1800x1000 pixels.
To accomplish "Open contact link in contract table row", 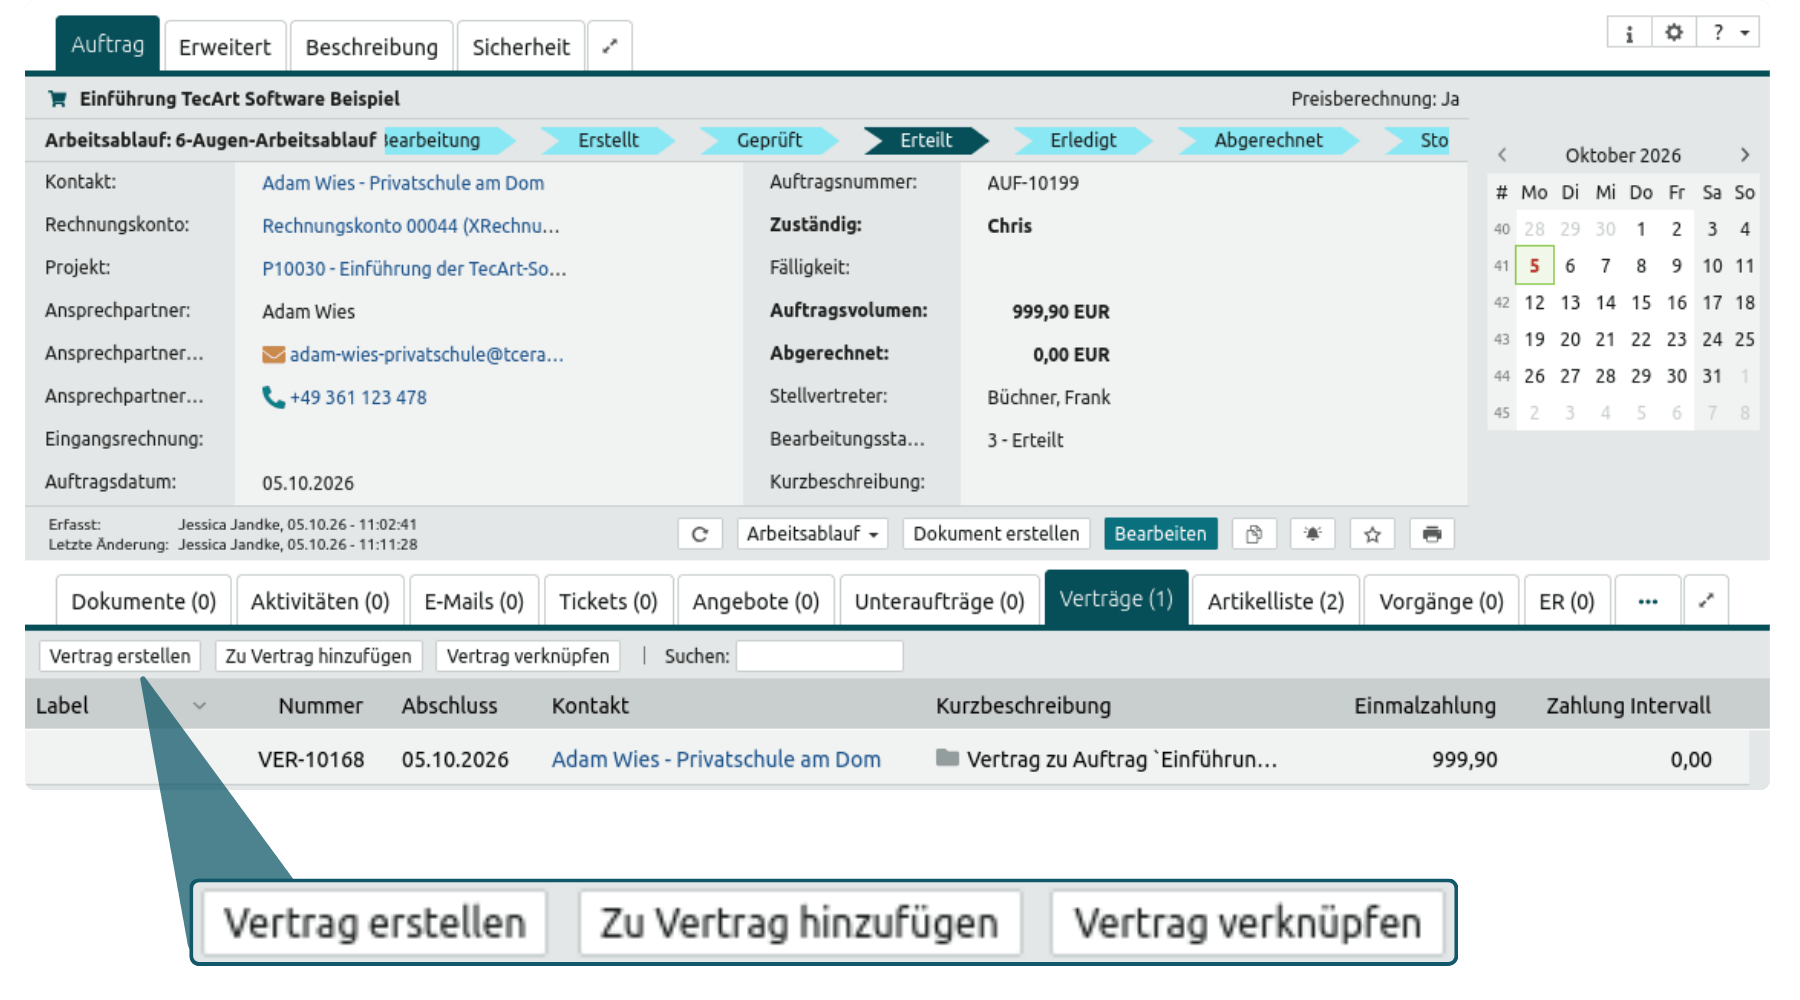I will [x=716, y=759].
